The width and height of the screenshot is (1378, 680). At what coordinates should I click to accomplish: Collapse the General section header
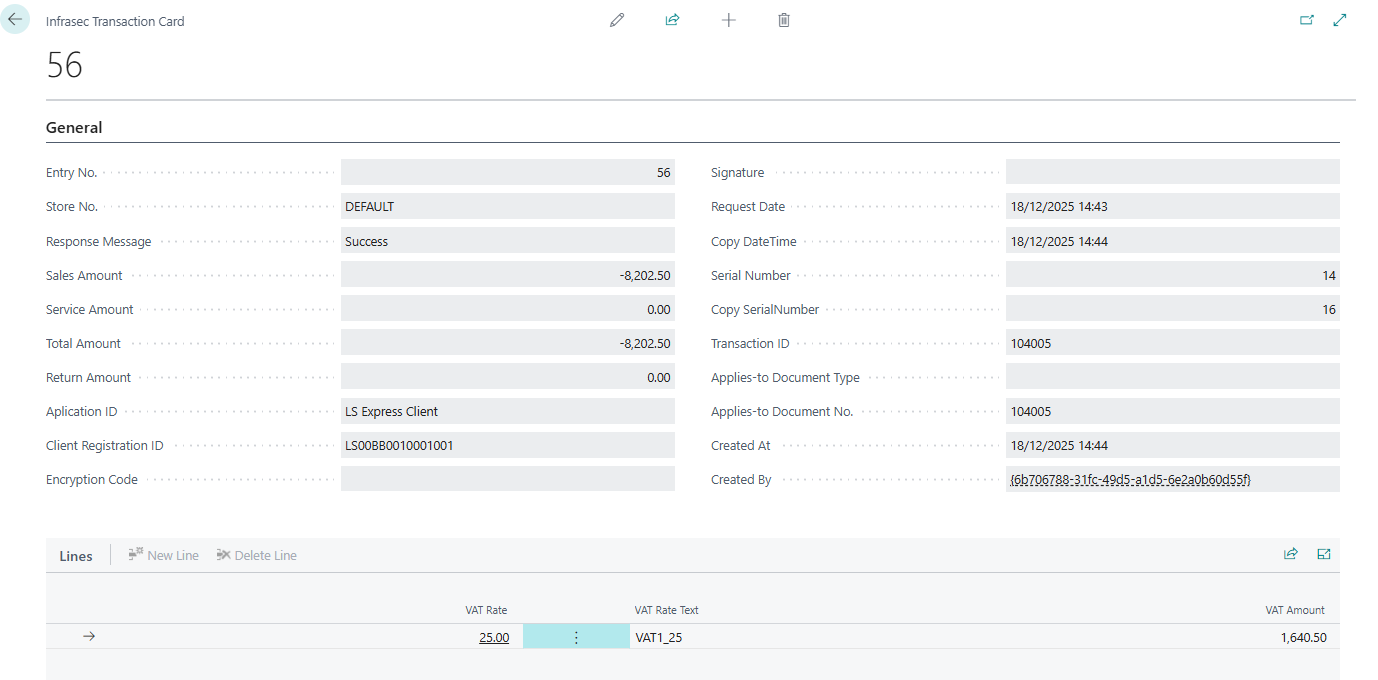(x=74, y=128)
